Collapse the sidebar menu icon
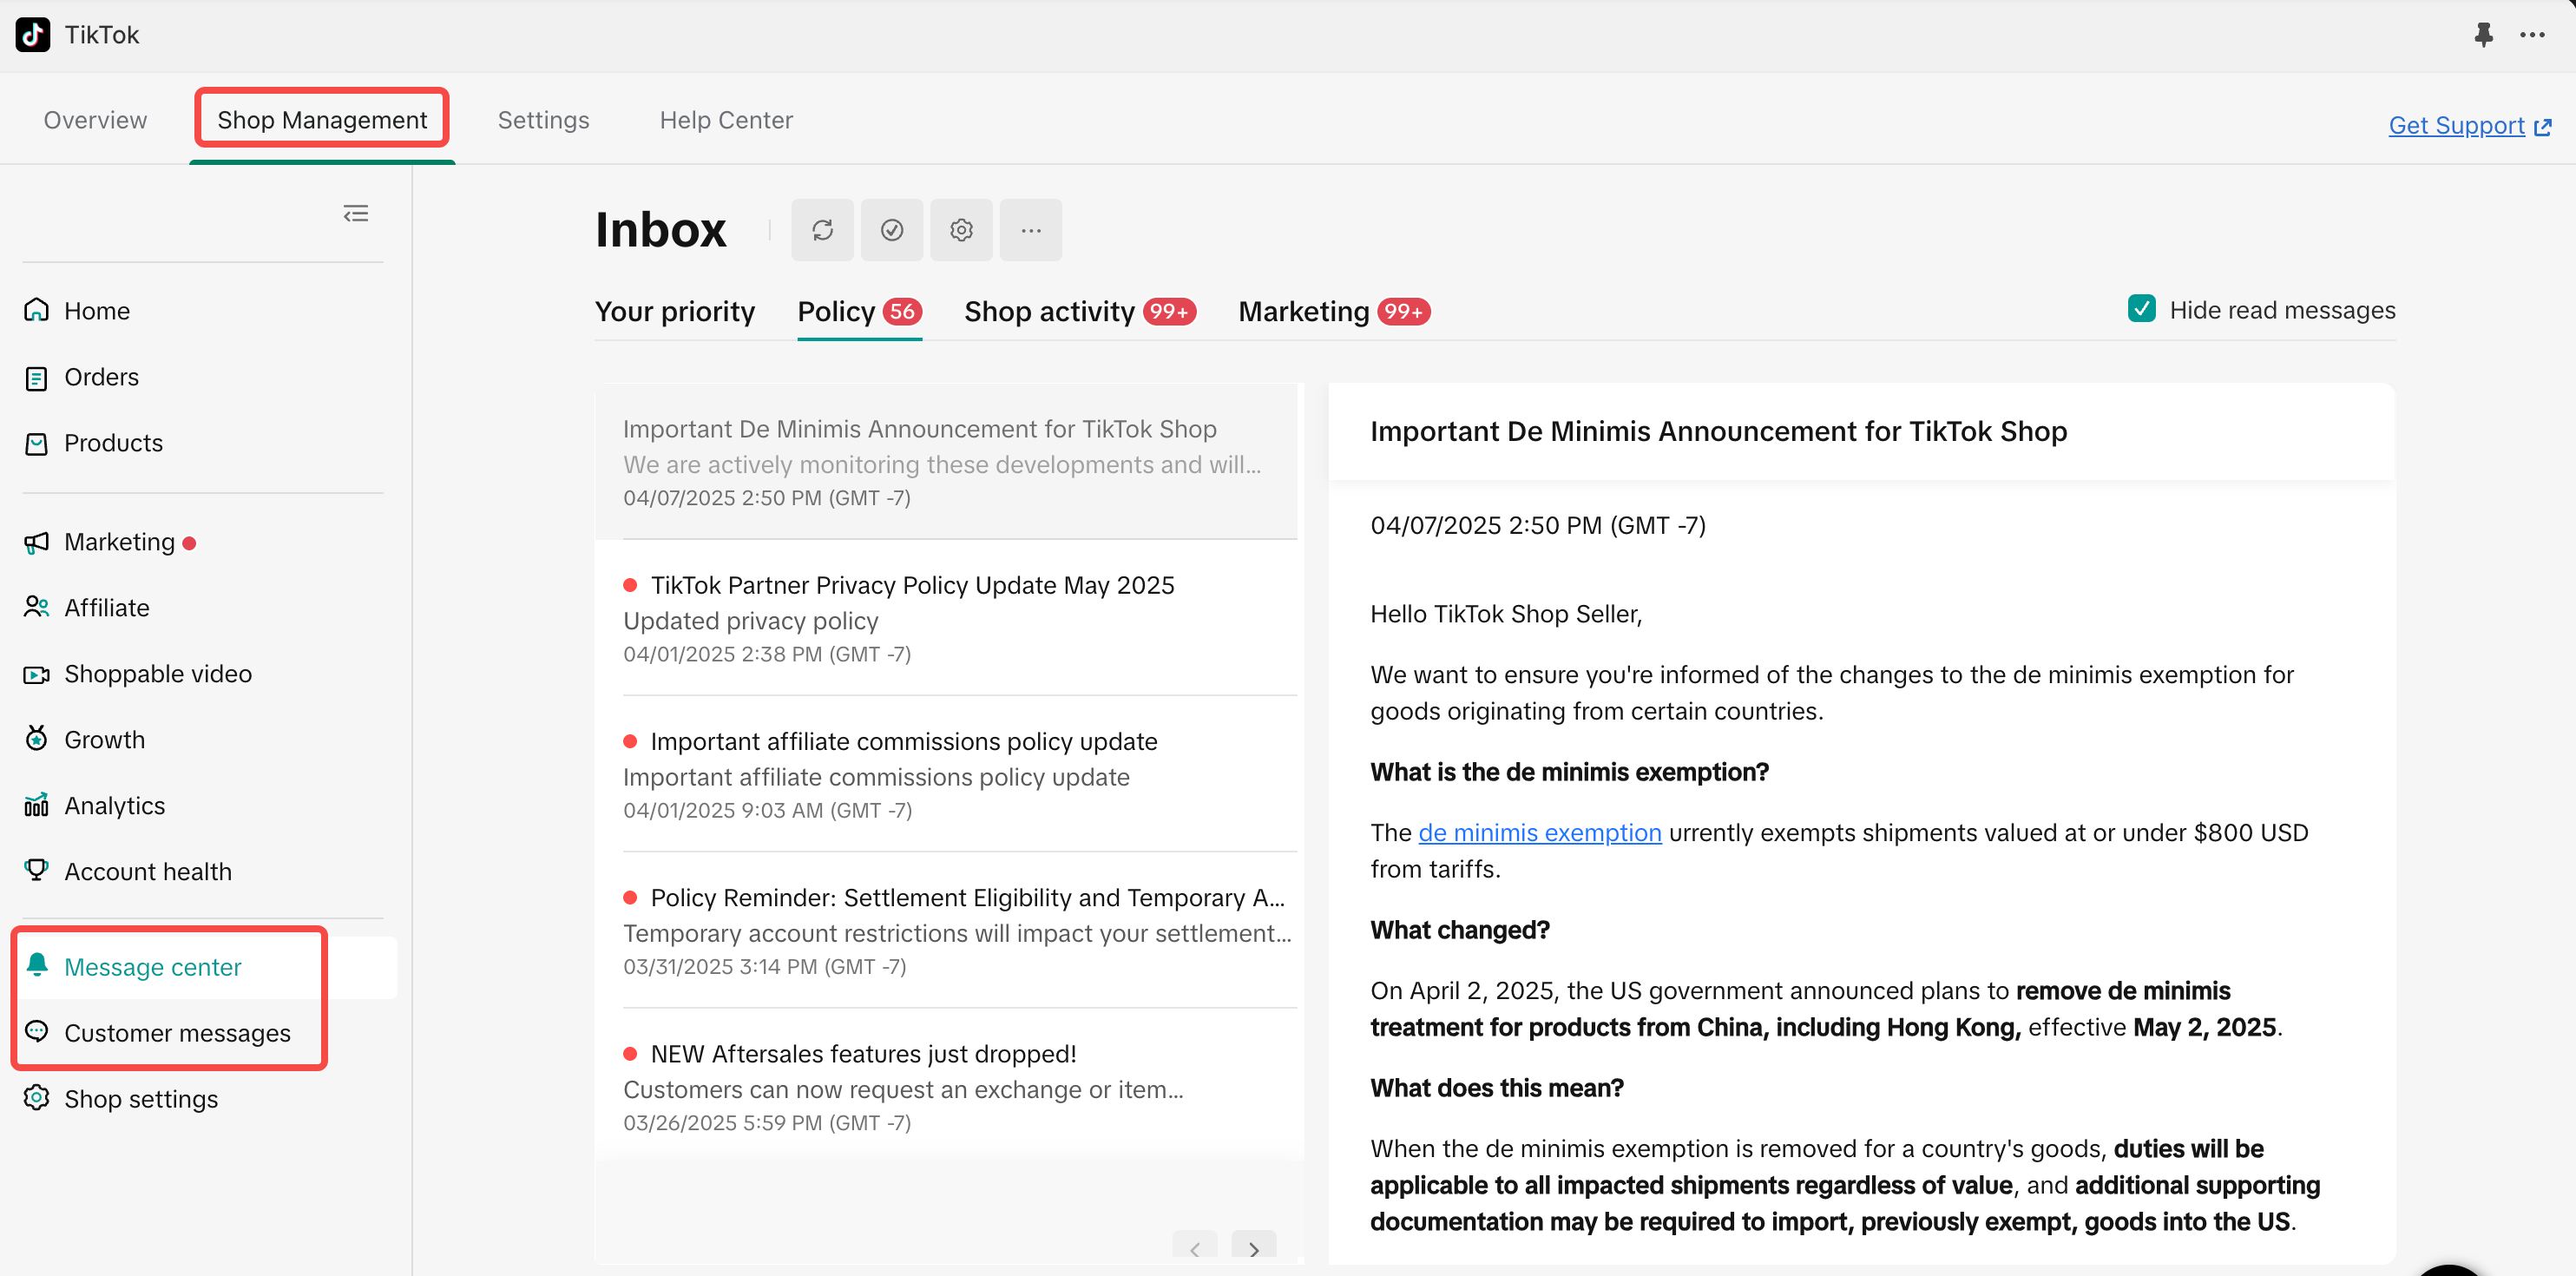 (x=355, y=214)
